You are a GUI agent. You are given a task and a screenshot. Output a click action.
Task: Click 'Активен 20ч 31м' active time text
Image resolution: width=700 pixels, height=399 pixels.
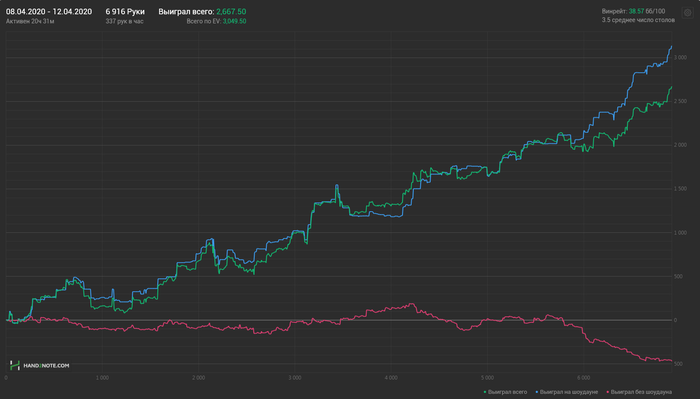pyautogui.click(x=30, y=21)
